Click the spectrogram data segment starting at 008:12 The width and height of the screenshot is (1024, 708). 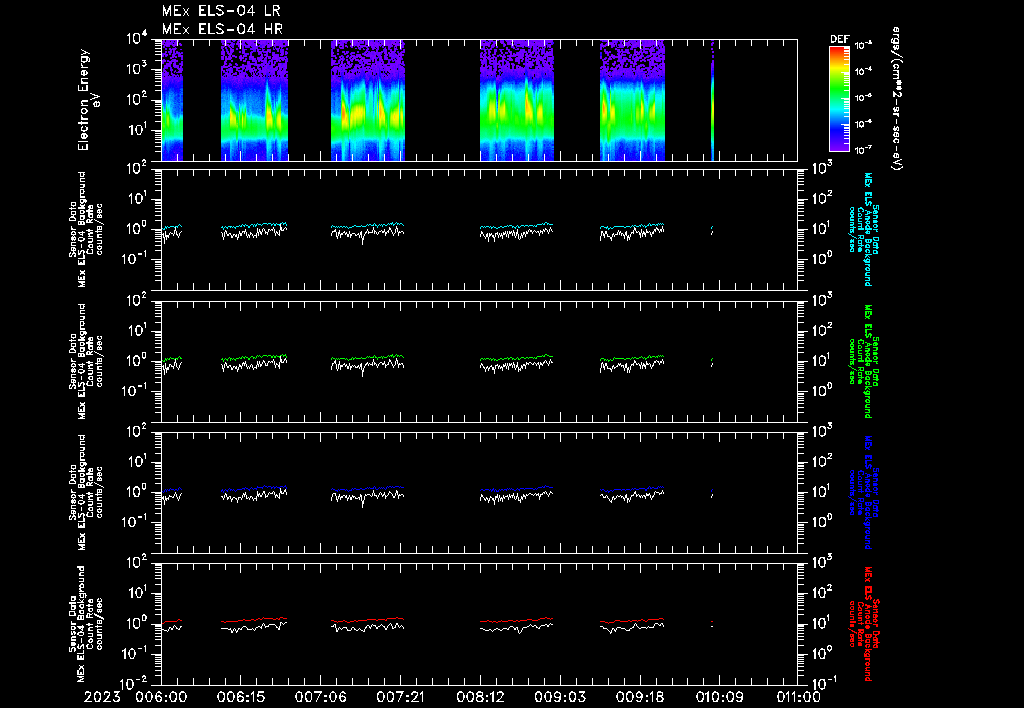click(517, 100)
